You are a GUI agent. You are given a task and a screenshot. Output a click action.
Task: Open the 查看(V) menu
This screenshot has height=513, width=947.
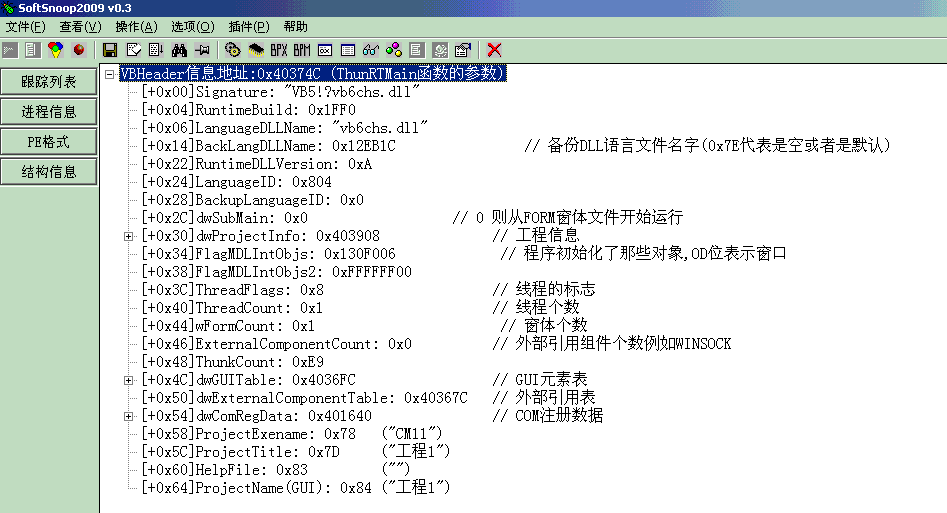tap(80, 27)
